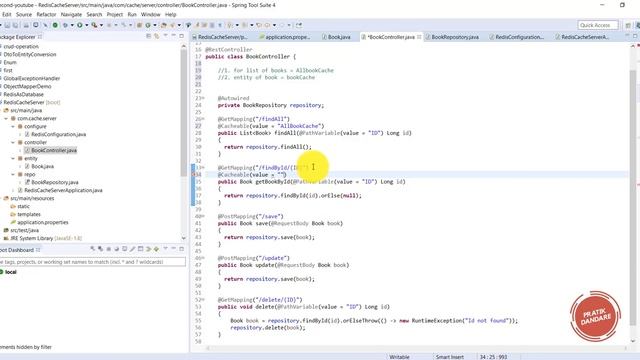Toggle Link with Editor in Package Explorer
Image resolution: width=640 pixels, height=360 pixels.
point(156,36)
